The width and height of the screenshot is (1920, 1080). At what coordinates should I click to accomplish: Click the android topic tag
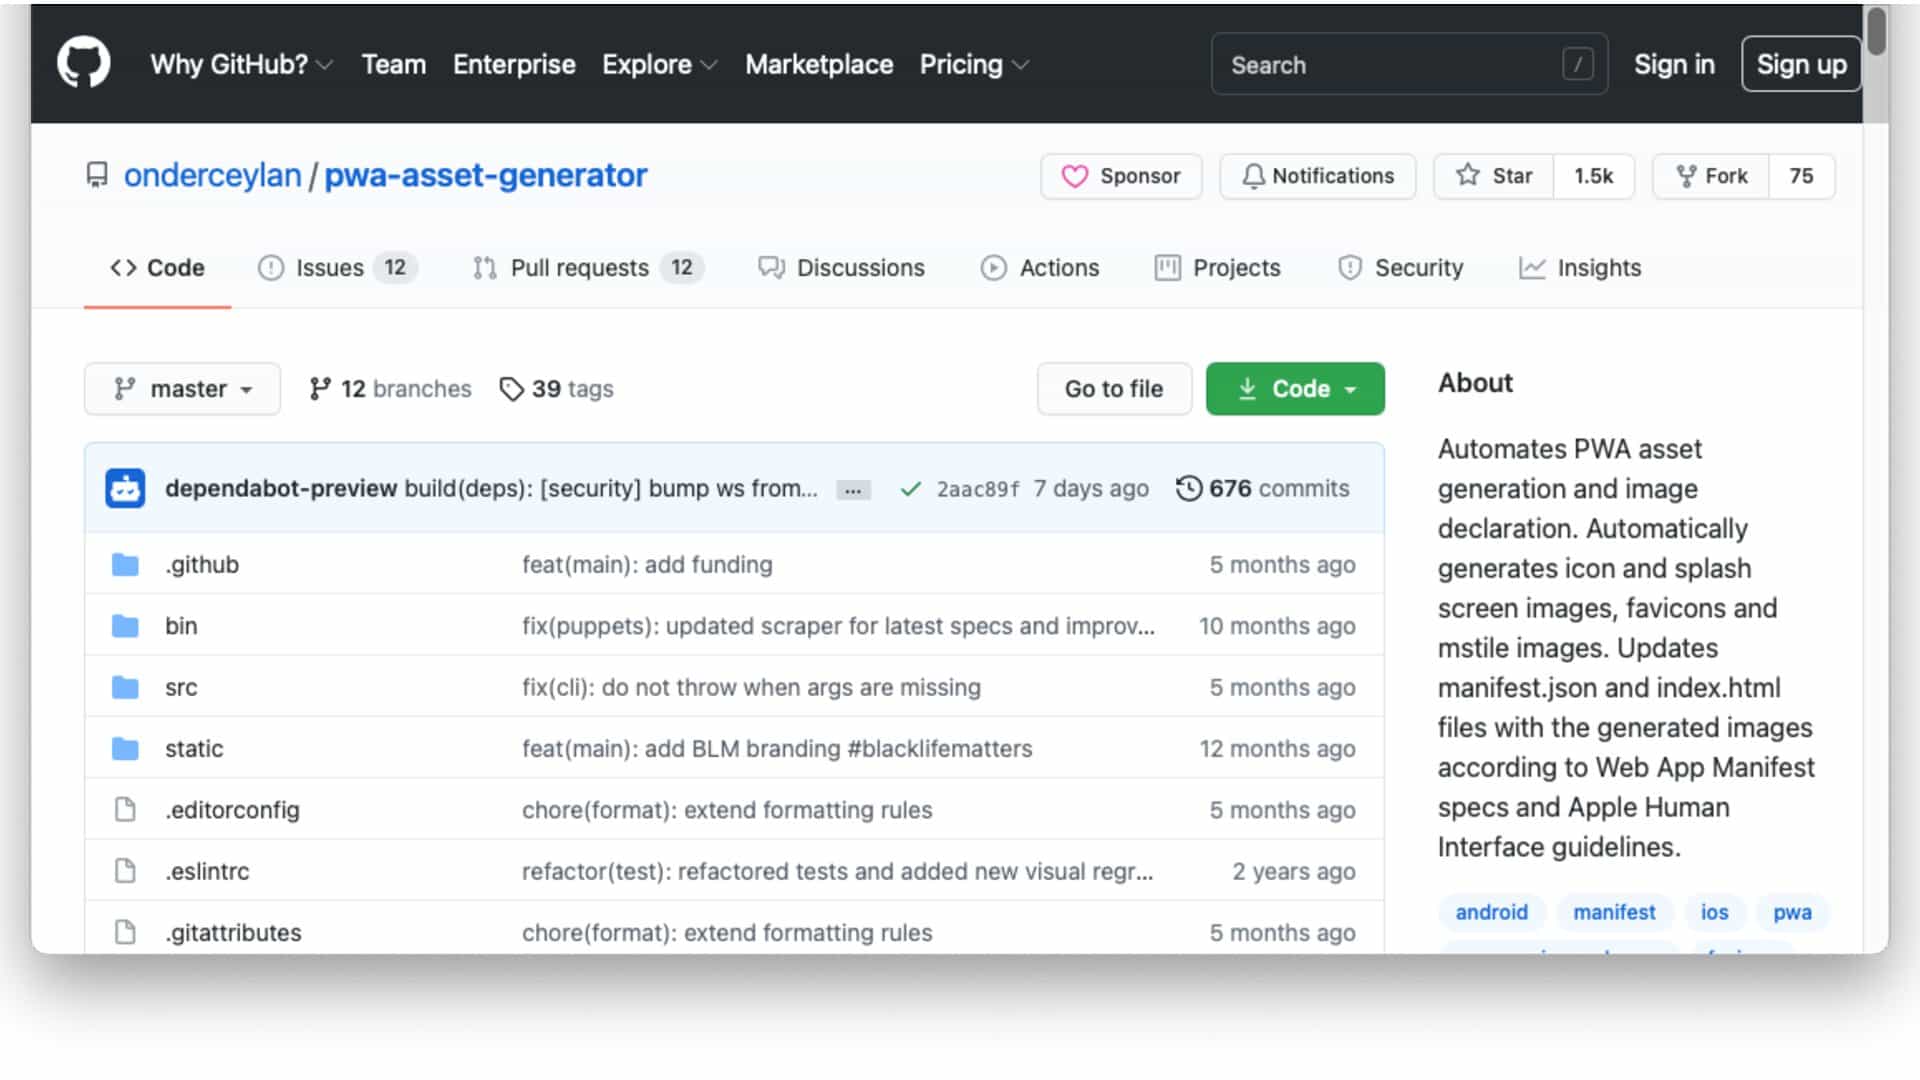click(x=1491, y=912)
